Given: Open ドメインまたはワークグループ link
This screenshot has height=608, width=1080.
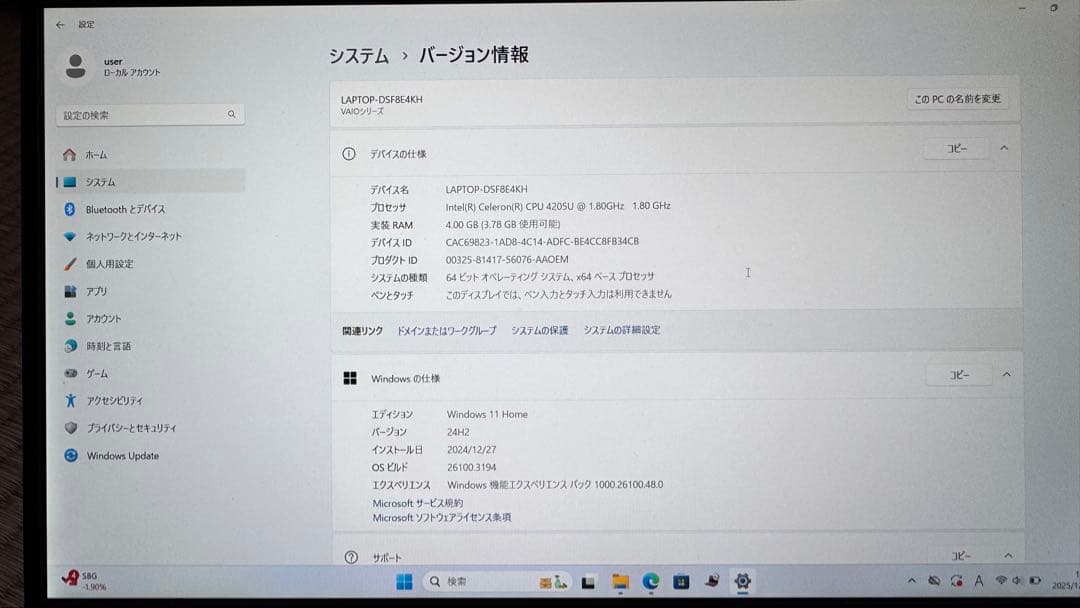Looking at the screenshot, I should [x=446, y=331].
